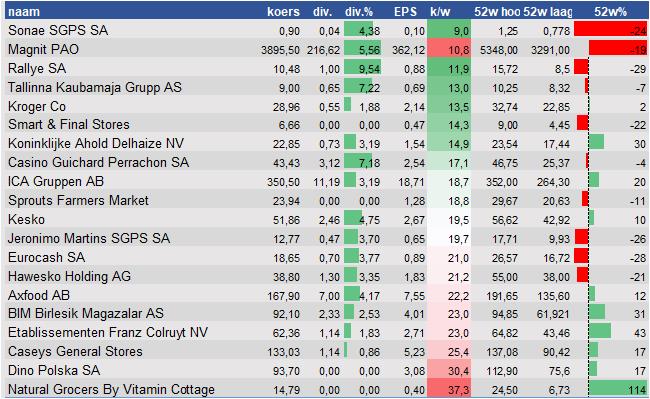Select Rallye SA dividend yield bar 9,54
This screenshot has height=399, width=650.
point(362,68)
